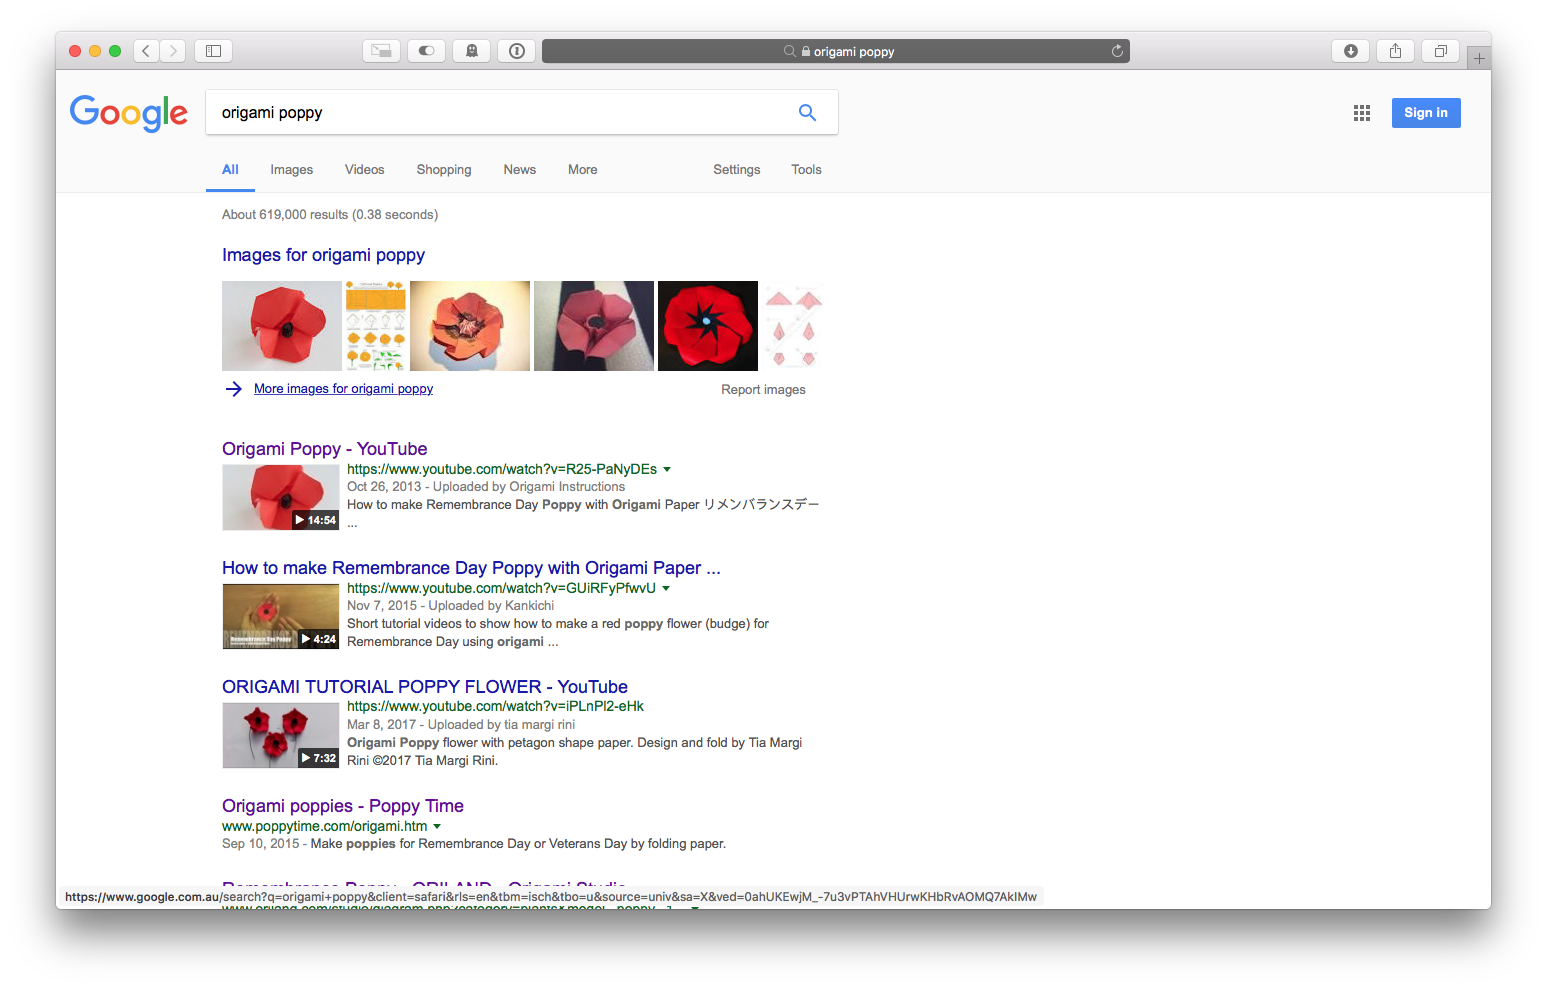Click Report images link
The image size is (1547, 989).
pyautogui.click(x=763, y=390)
